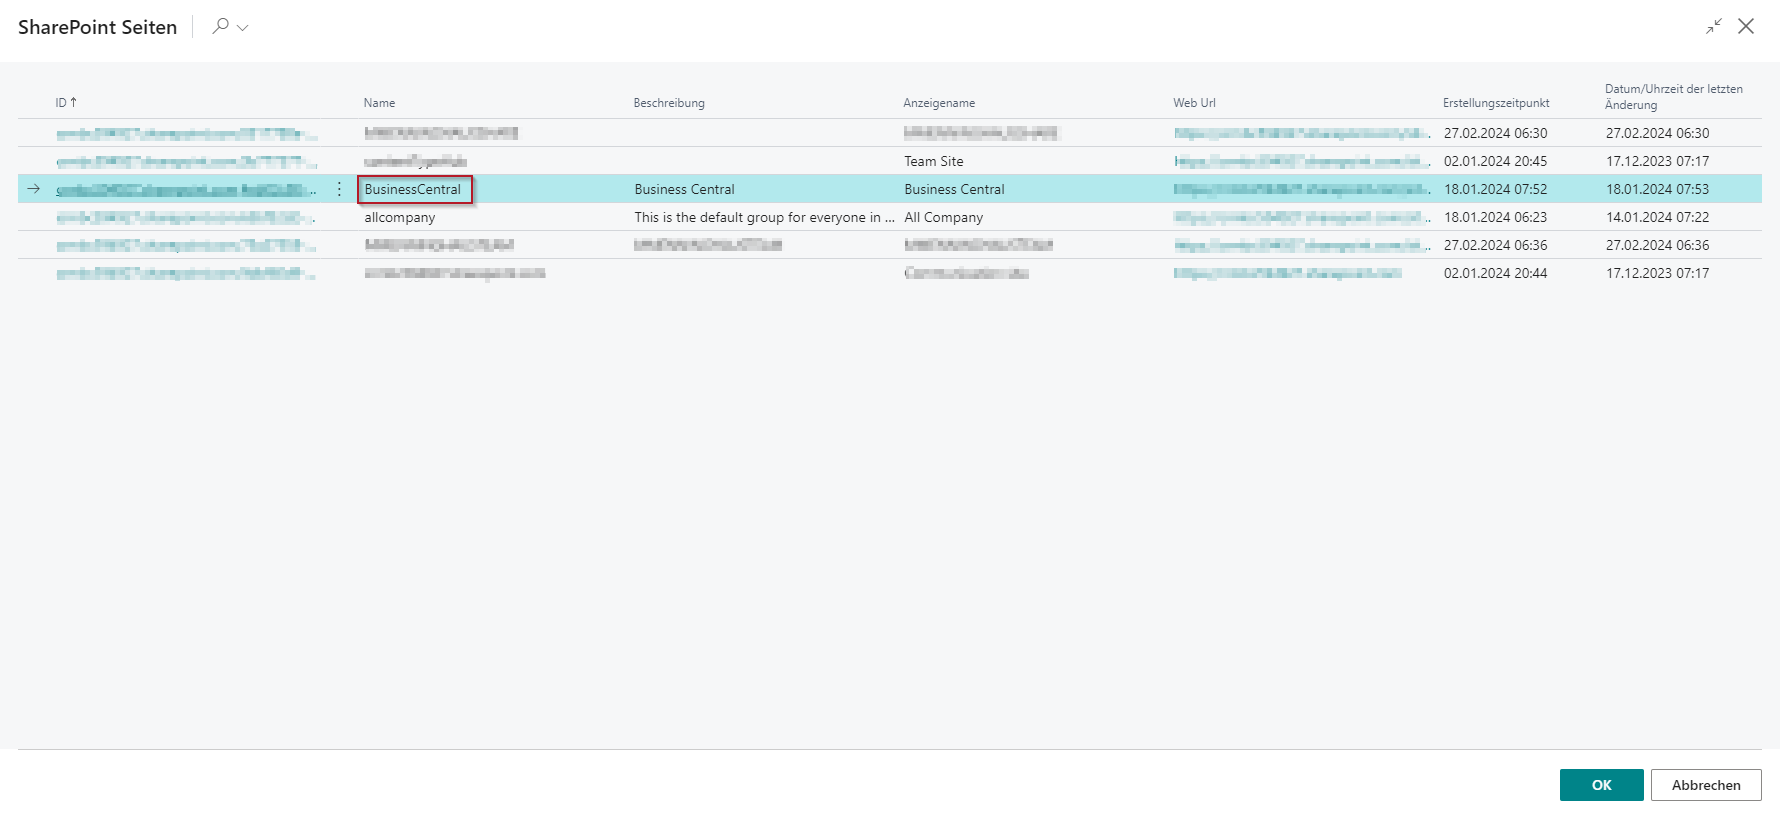Screen dimensions: 1780x816
Task: Click the Team Site display name cell
Action: click(x=934, y=161)
